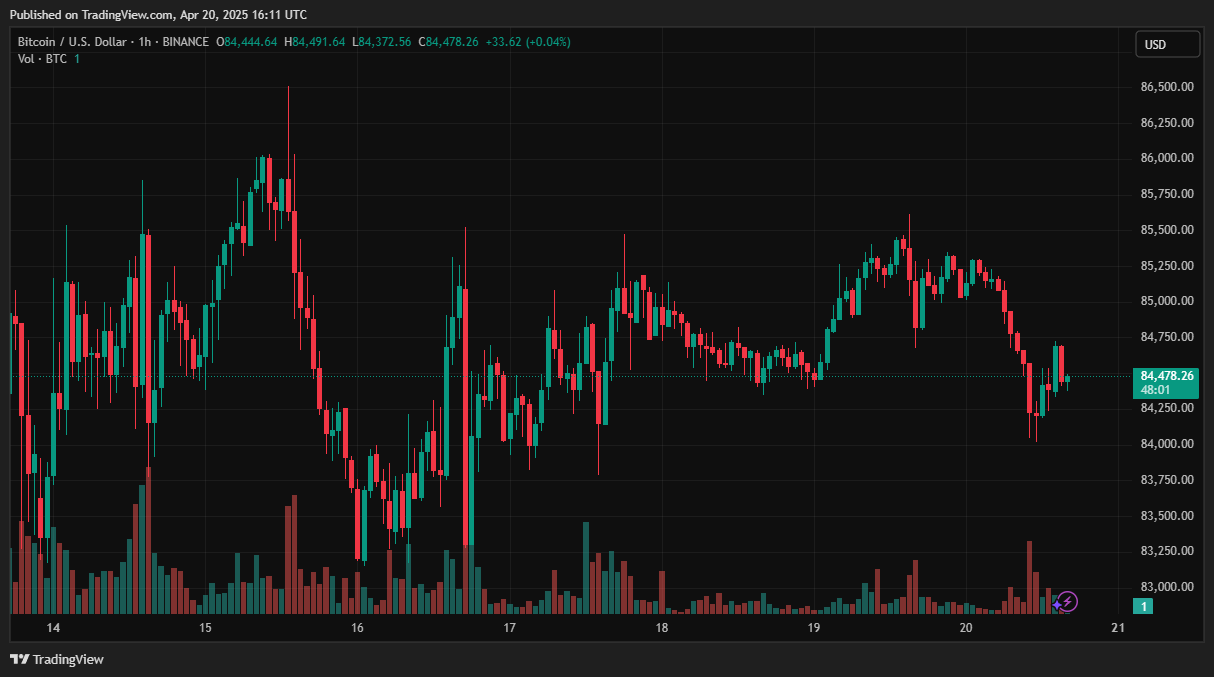Viewport: 1214px width, 677px height.
Task: Click the High value H84,491.64 in the legend
Action: click(315, 42)
